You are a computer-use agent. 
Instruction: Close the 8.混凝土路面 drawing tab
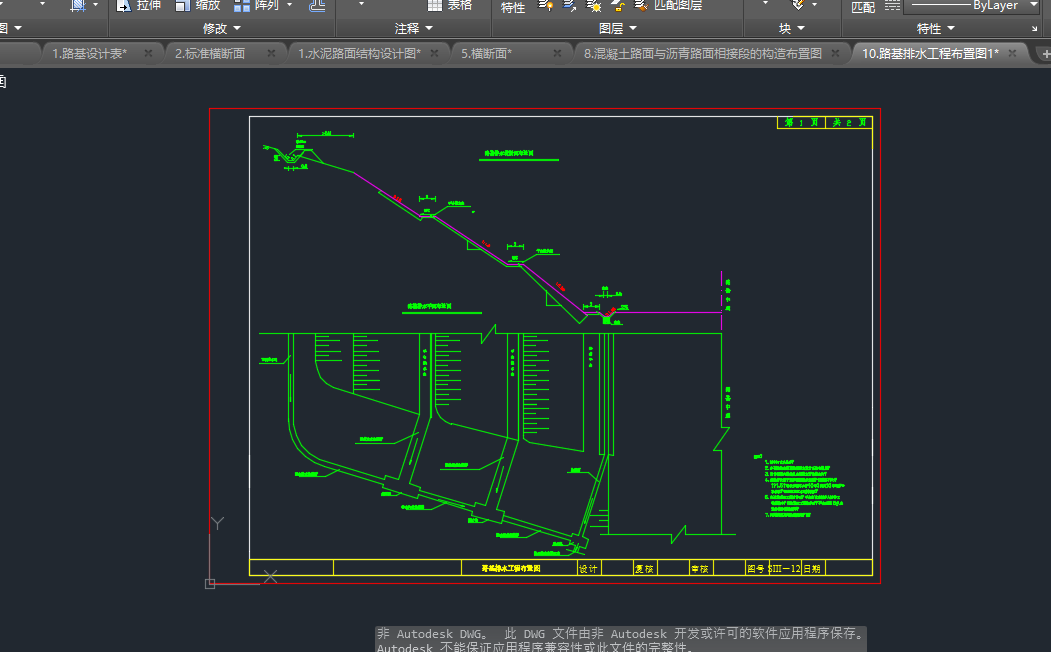point(835,54)
